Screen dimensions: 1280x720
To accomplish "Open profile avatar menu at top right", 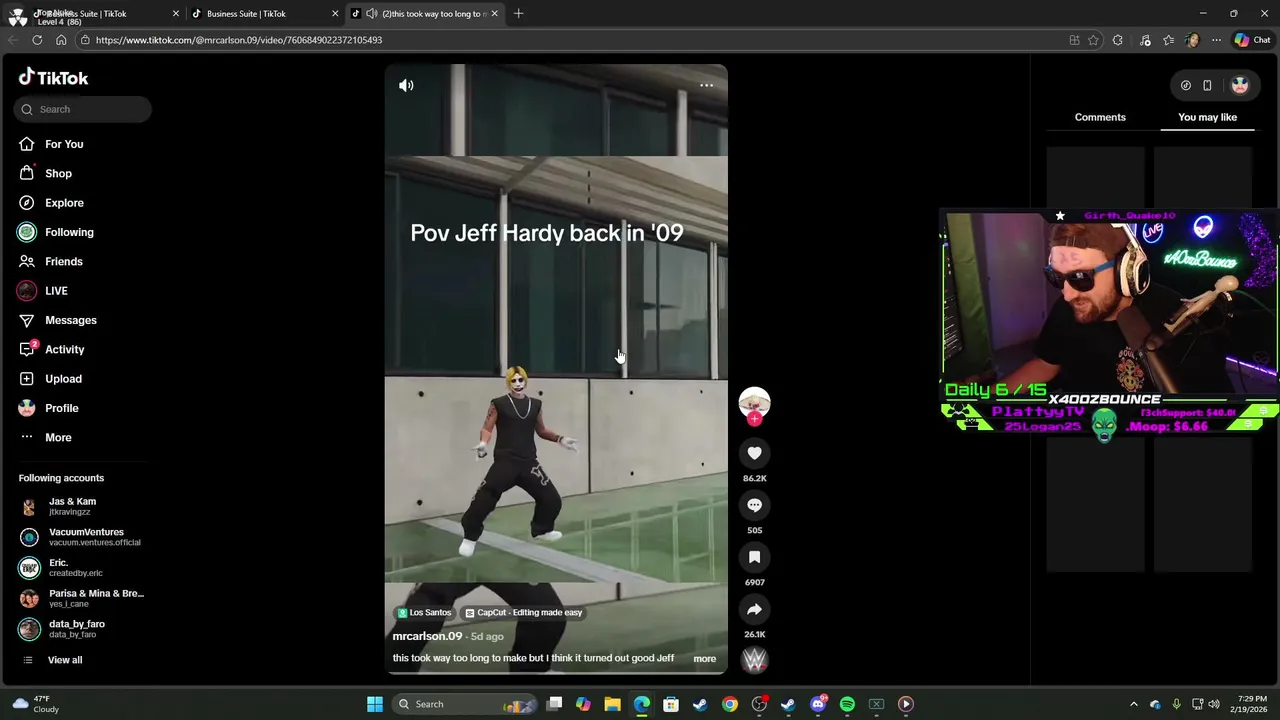I will click(1240, 86).
